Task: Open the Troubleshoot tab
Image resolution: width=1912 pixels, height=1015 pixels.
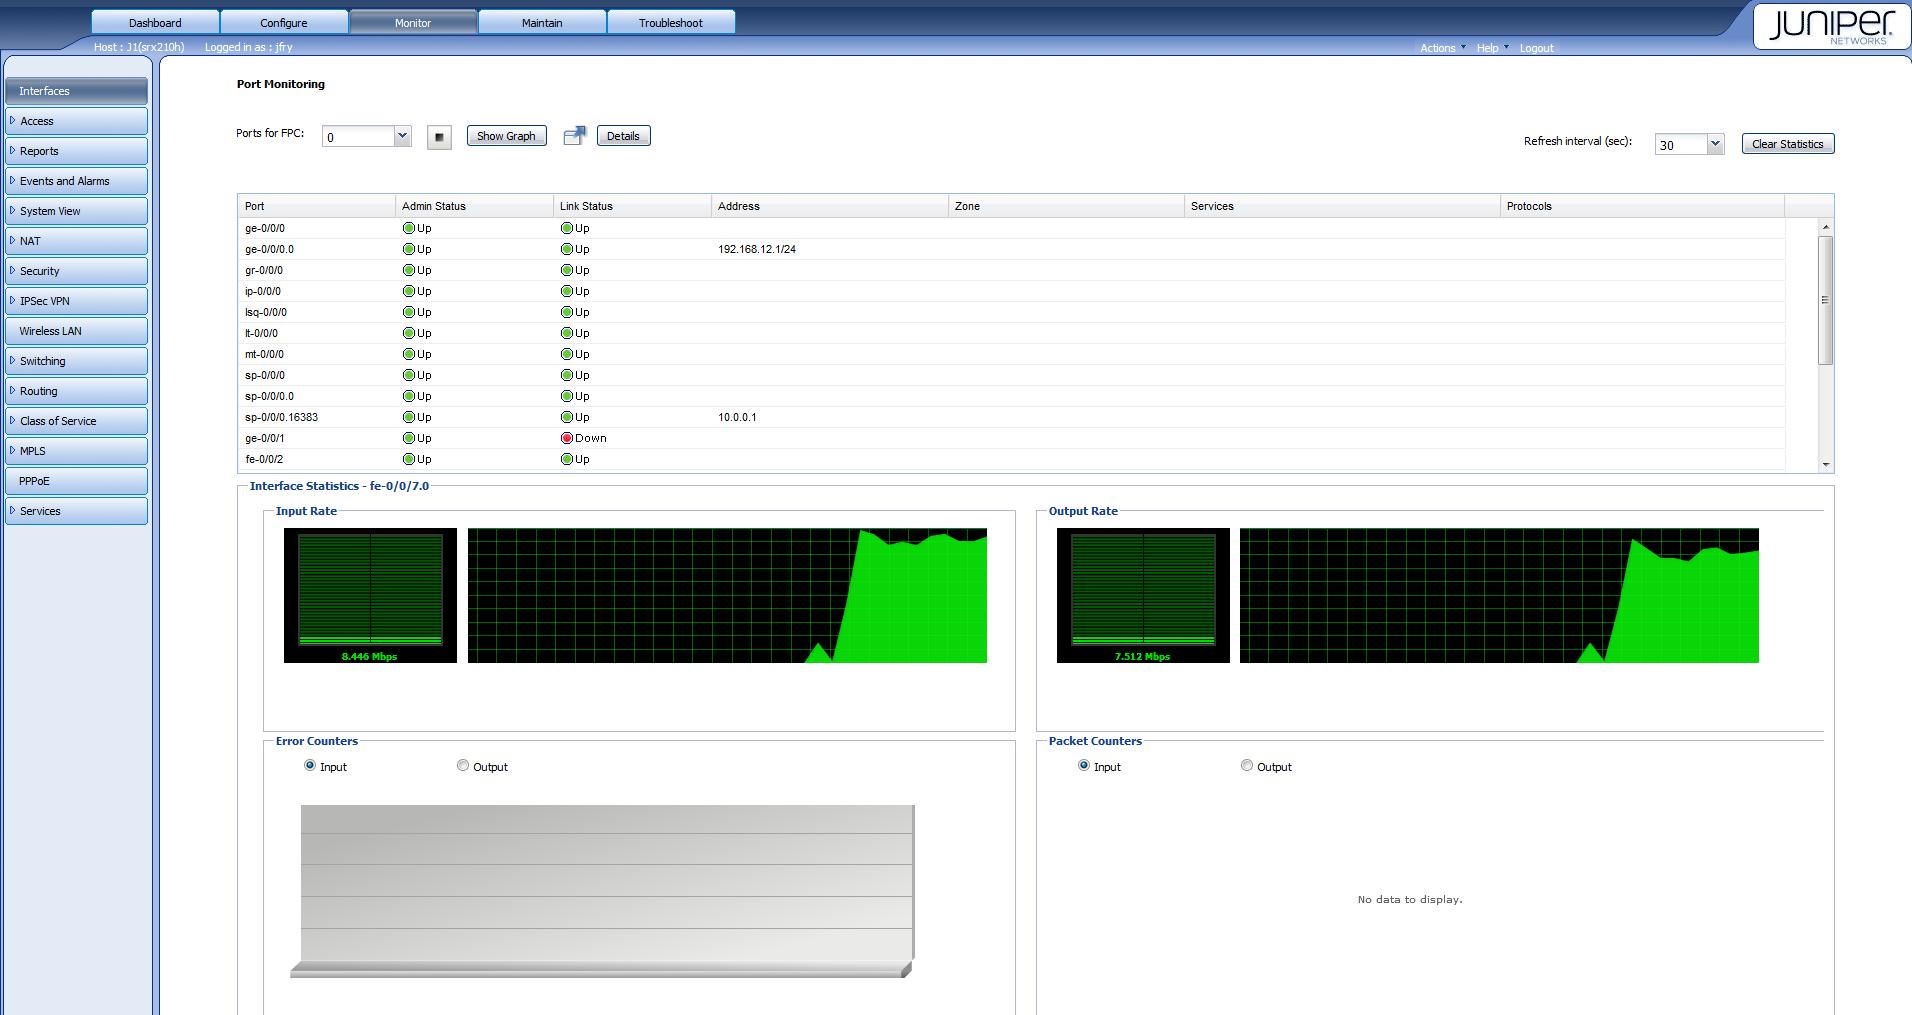Action: 671,22
